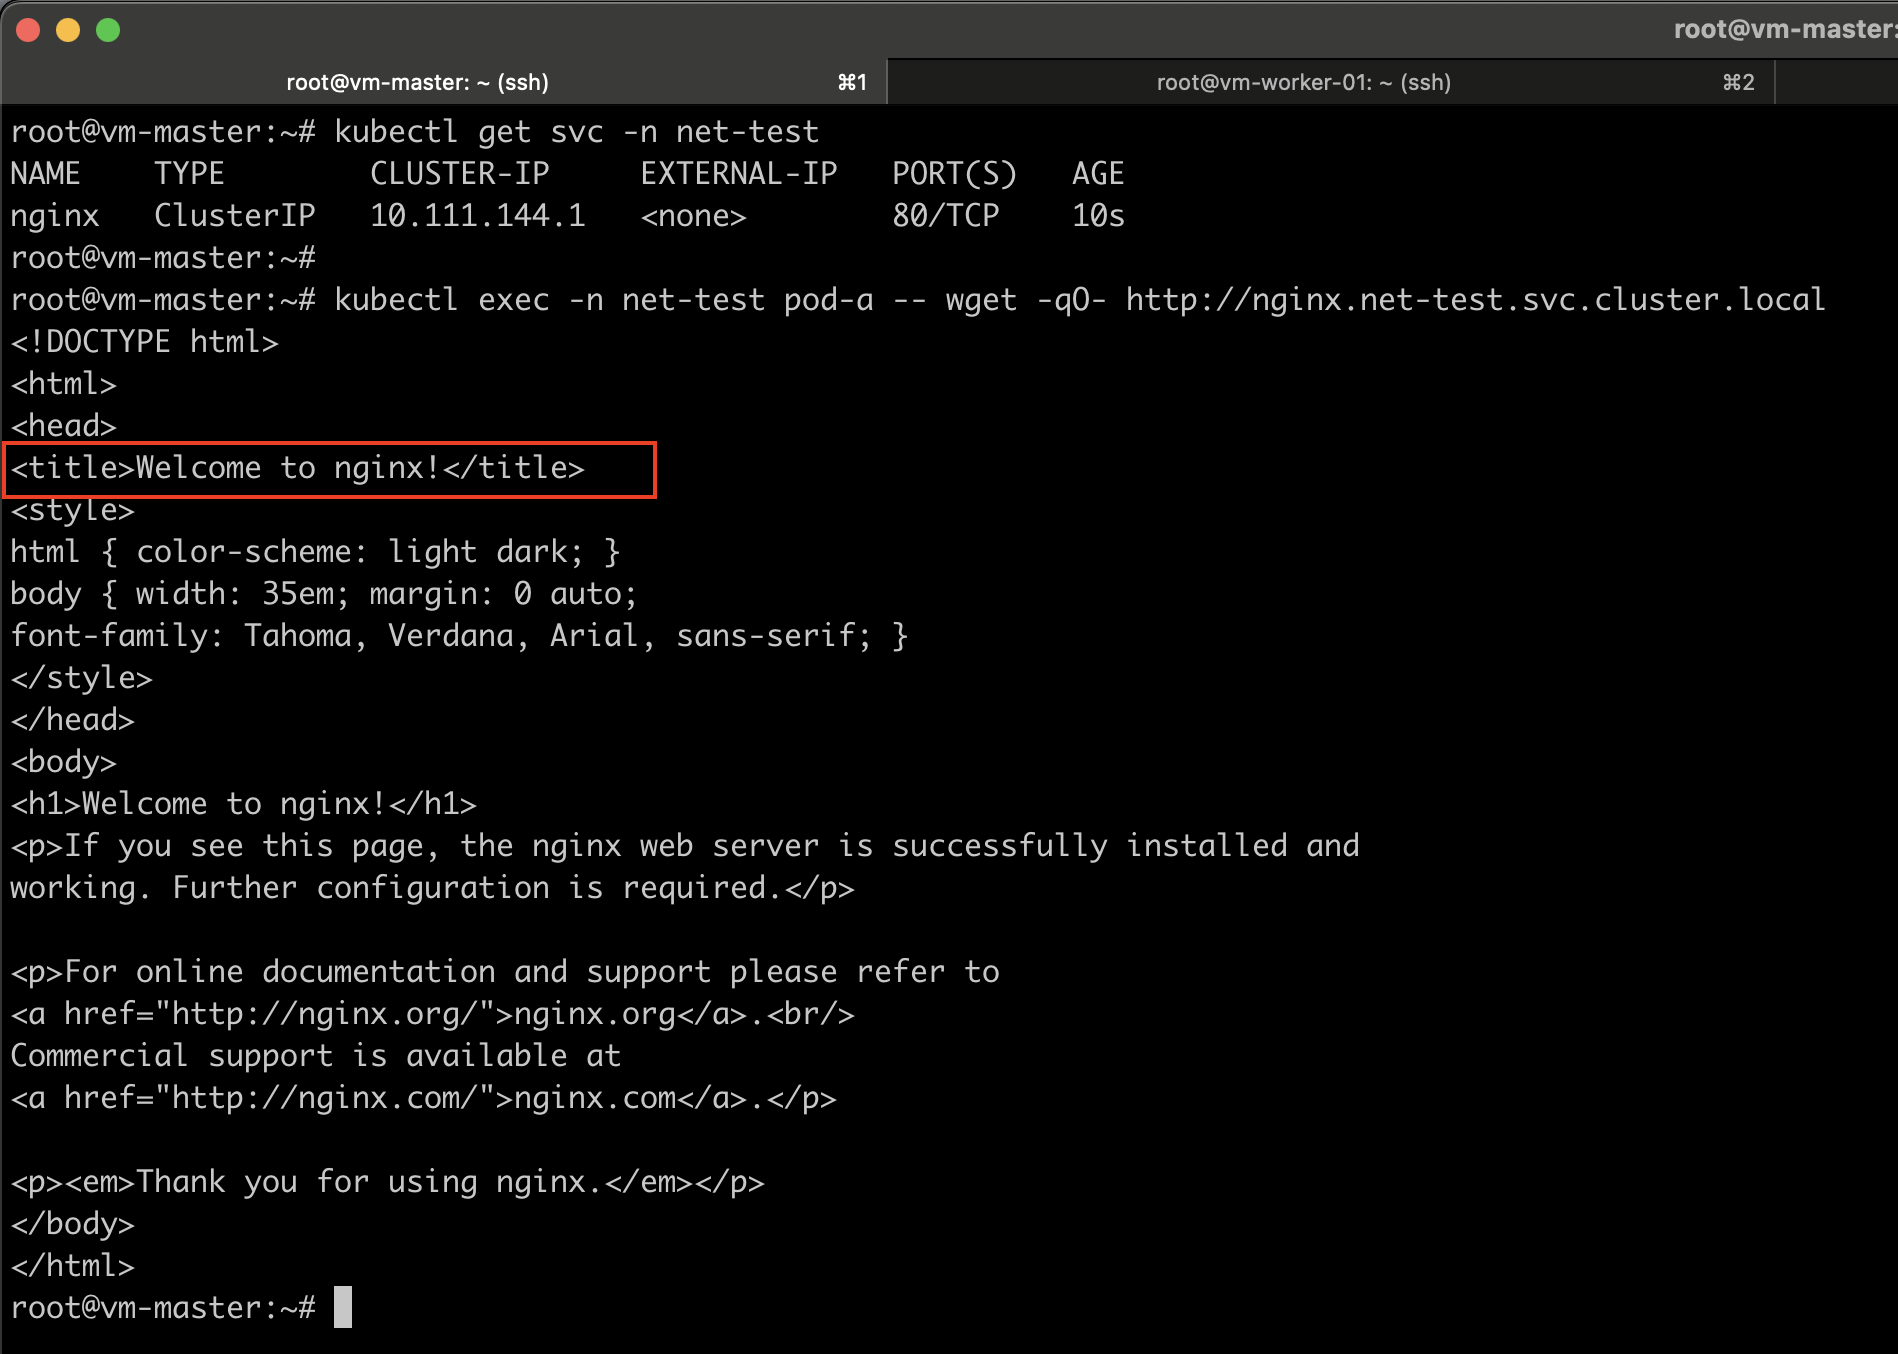The image size is (1898, 1354).
Task: Click the http://nginx.org/ href URL
Action: tap(323, 1014)
